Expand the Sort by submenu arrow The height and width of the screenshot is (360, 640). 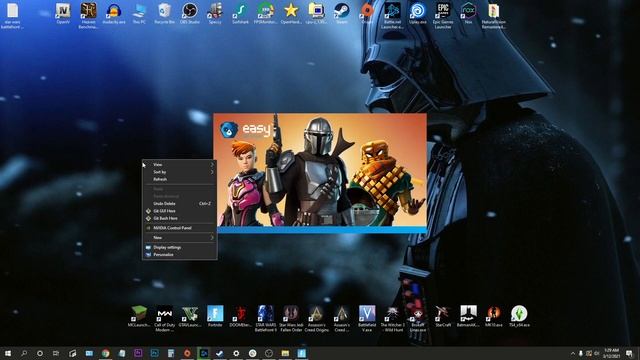coord(212,172)
